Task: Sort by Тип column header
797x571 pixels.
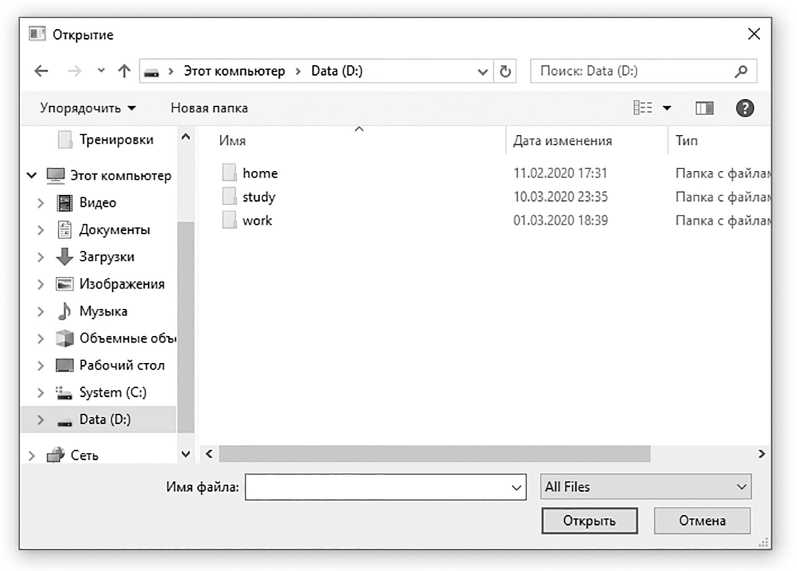Action: coord(686,140)
